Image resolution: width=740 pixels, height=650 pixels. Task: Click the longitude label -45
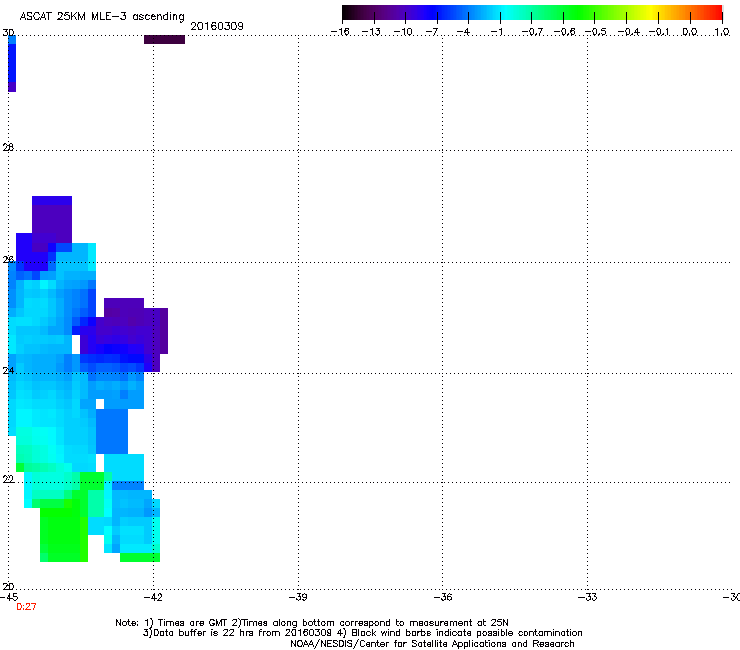pos(9,597)
